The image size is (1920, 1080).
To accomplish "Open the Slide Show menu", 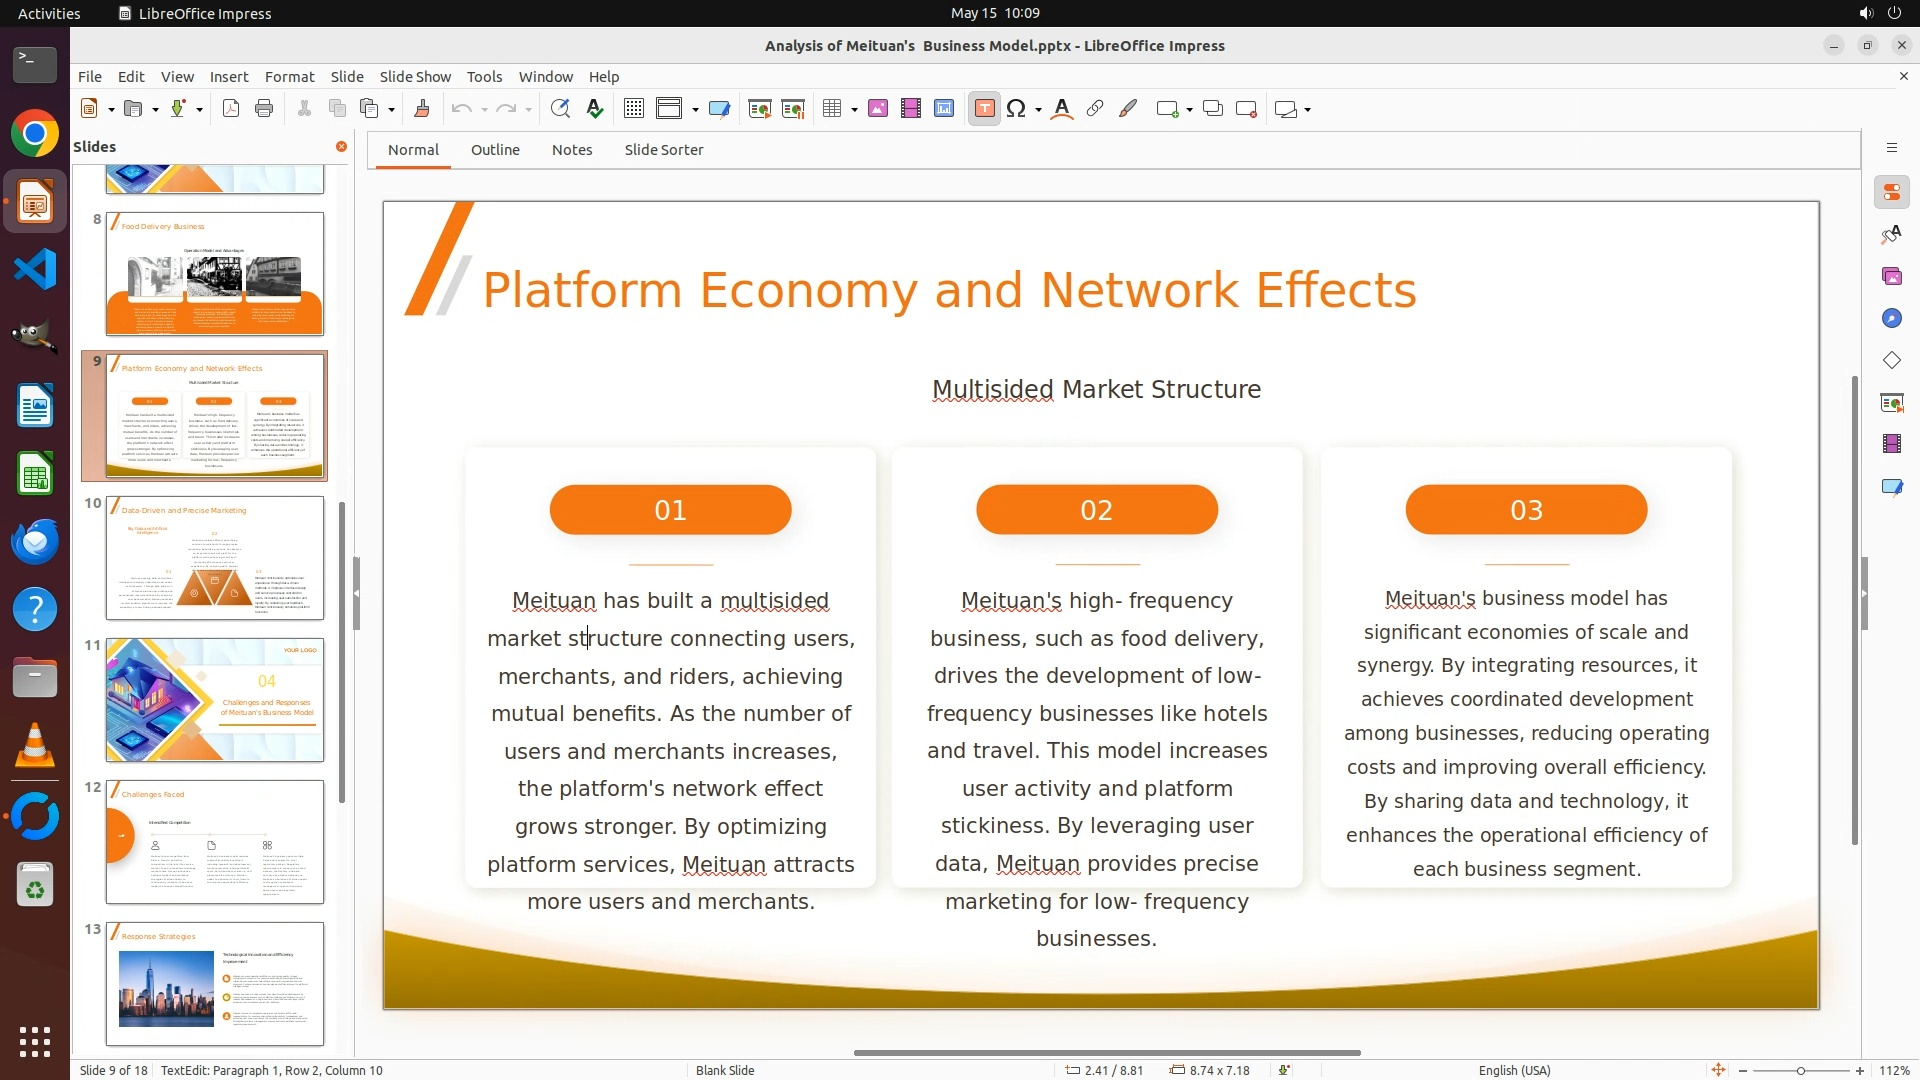I will click(x=415, y=77).
